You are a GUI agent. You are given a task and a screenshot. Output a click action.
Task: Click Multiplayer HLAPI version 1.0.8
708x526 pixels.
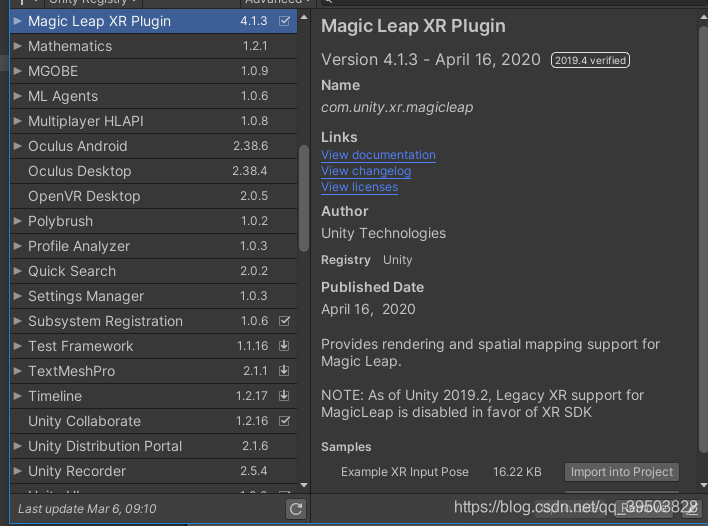click(254, 121)
